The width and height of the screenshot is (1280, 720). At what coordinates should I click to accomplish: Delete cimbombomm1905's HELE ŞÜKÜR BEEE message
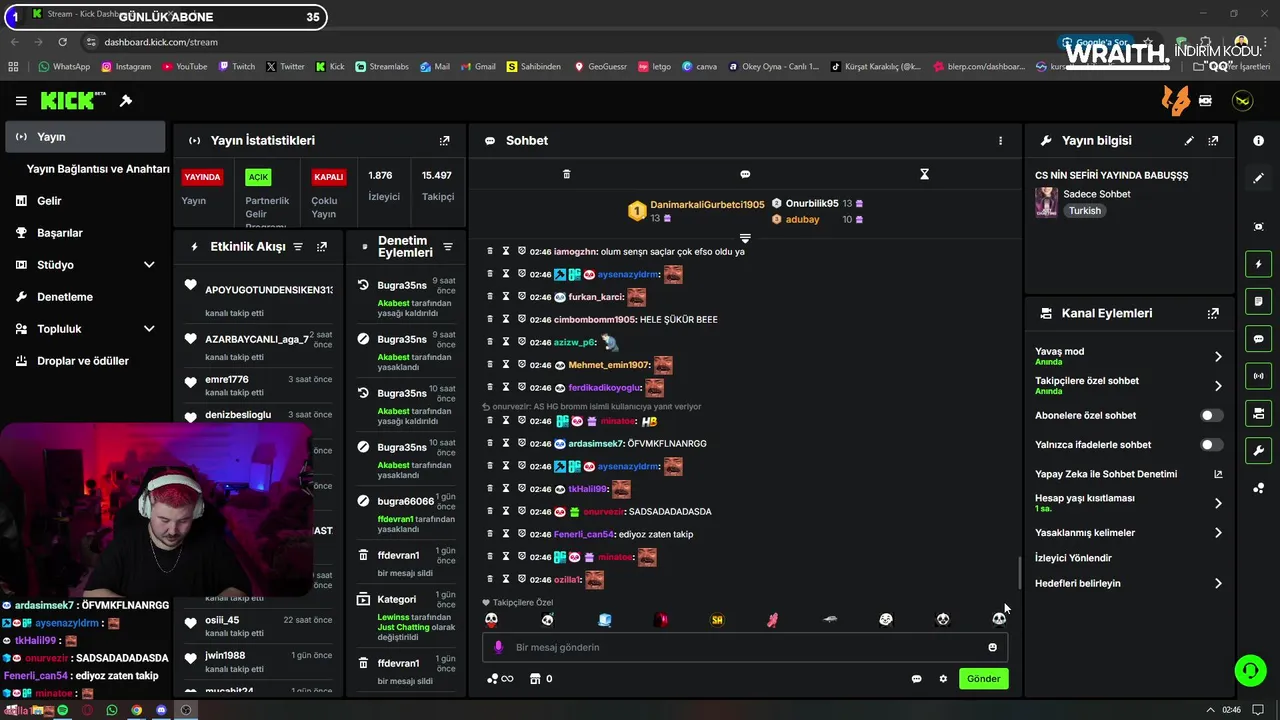click(x=489, y=319)
